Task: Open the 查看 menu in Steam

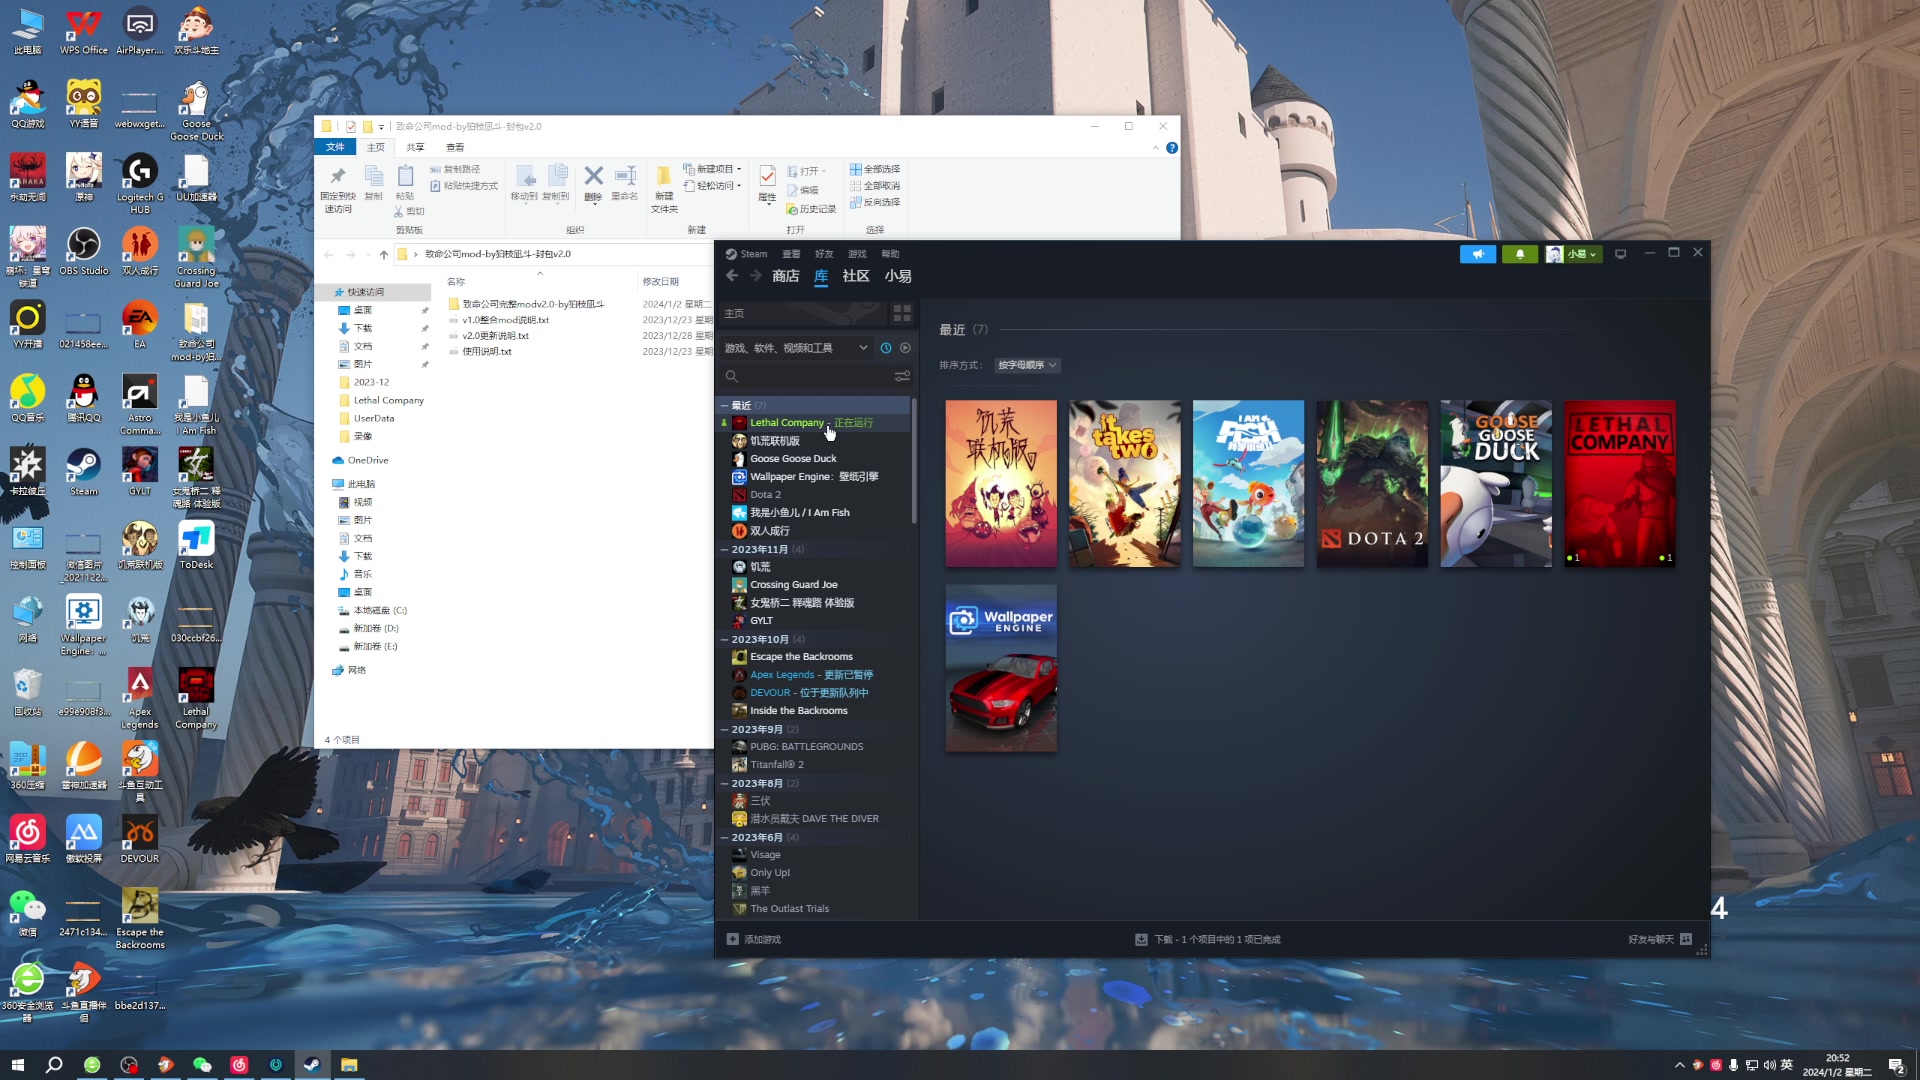Action: (791, 254)
